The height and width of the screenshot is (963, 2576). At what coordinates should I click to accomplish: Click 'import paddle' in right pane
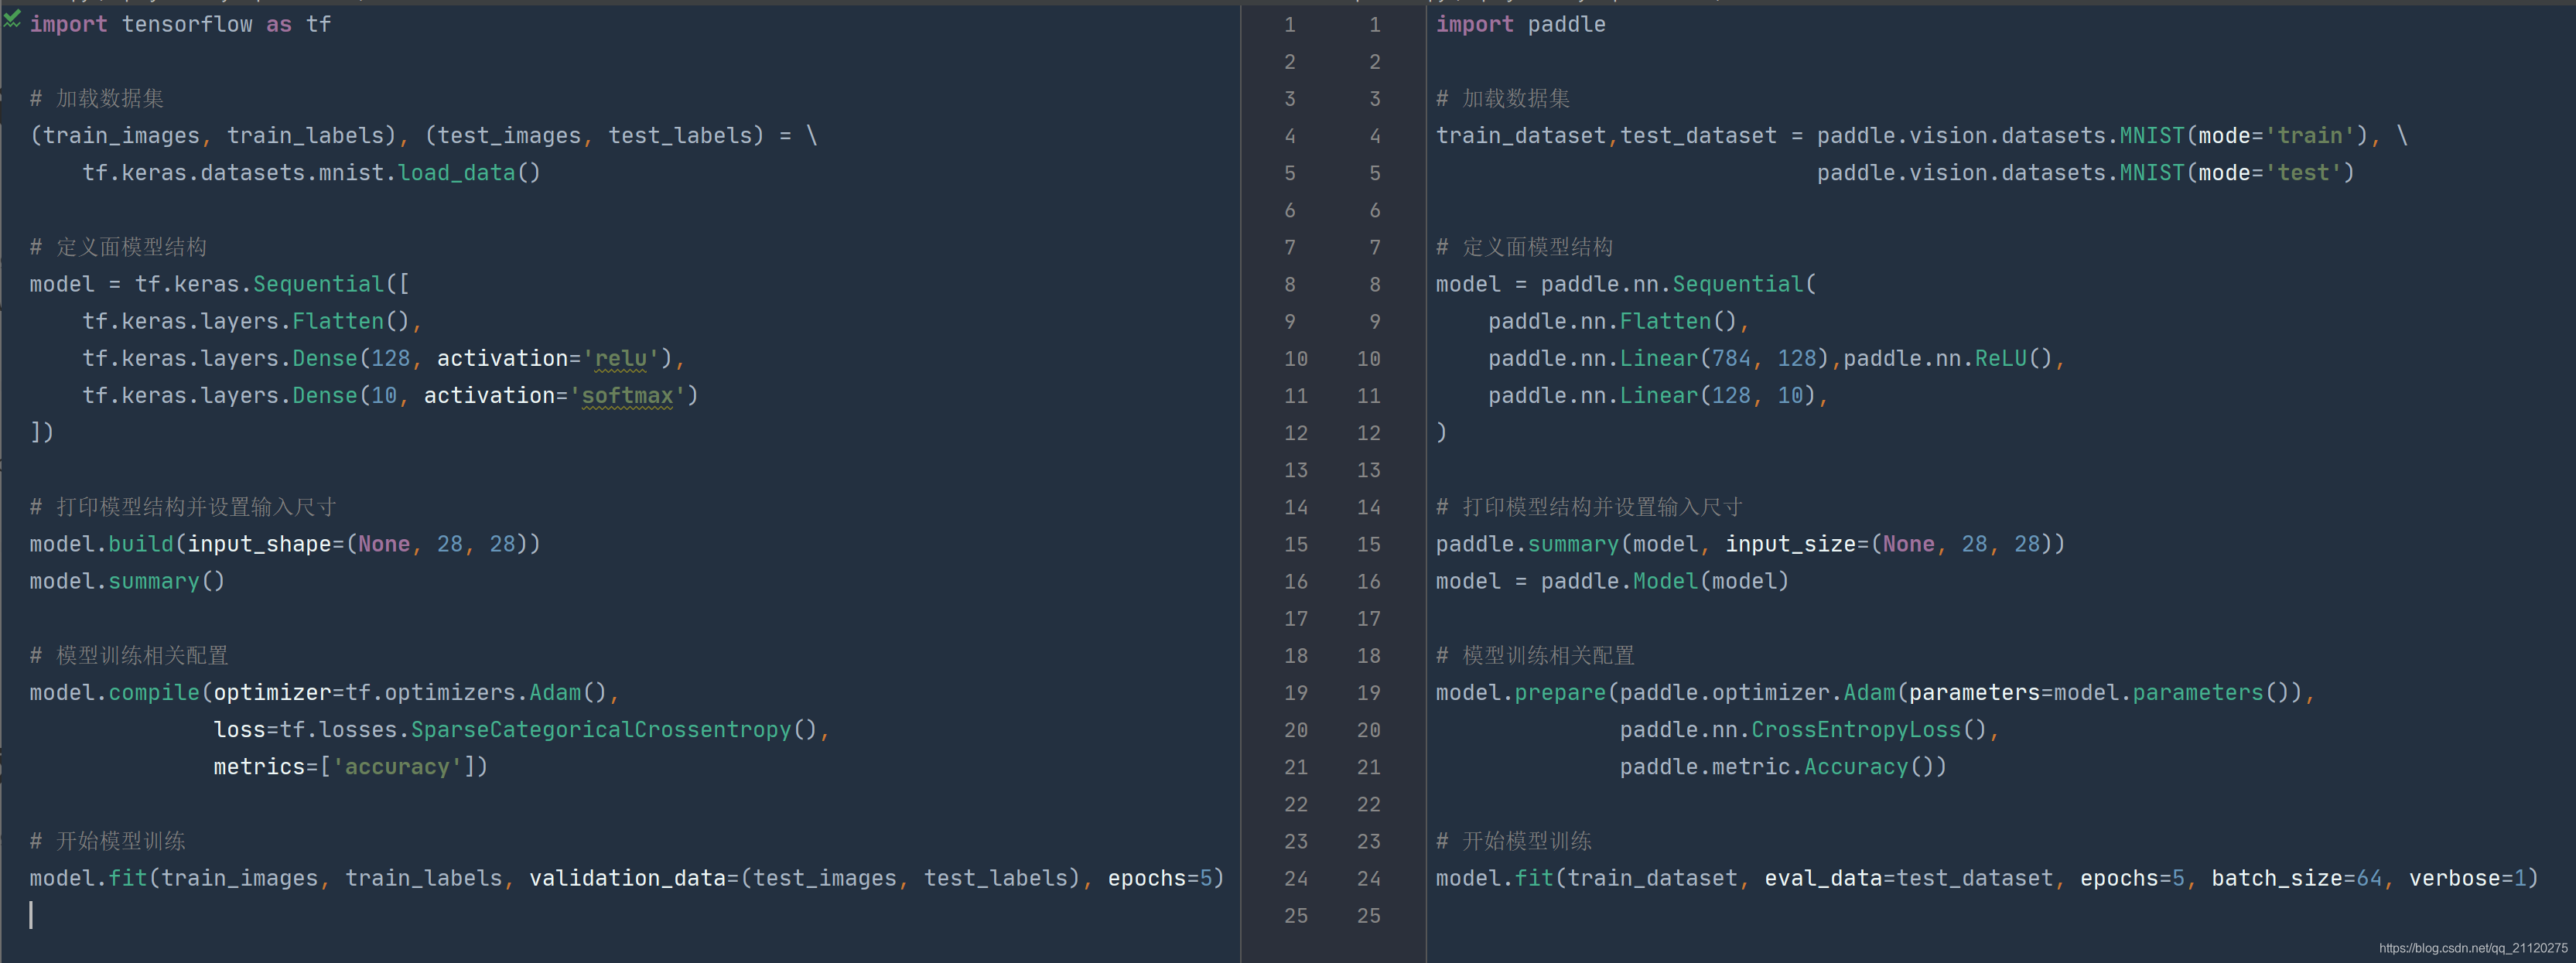pyautogui.click(x=1520, y=25)
